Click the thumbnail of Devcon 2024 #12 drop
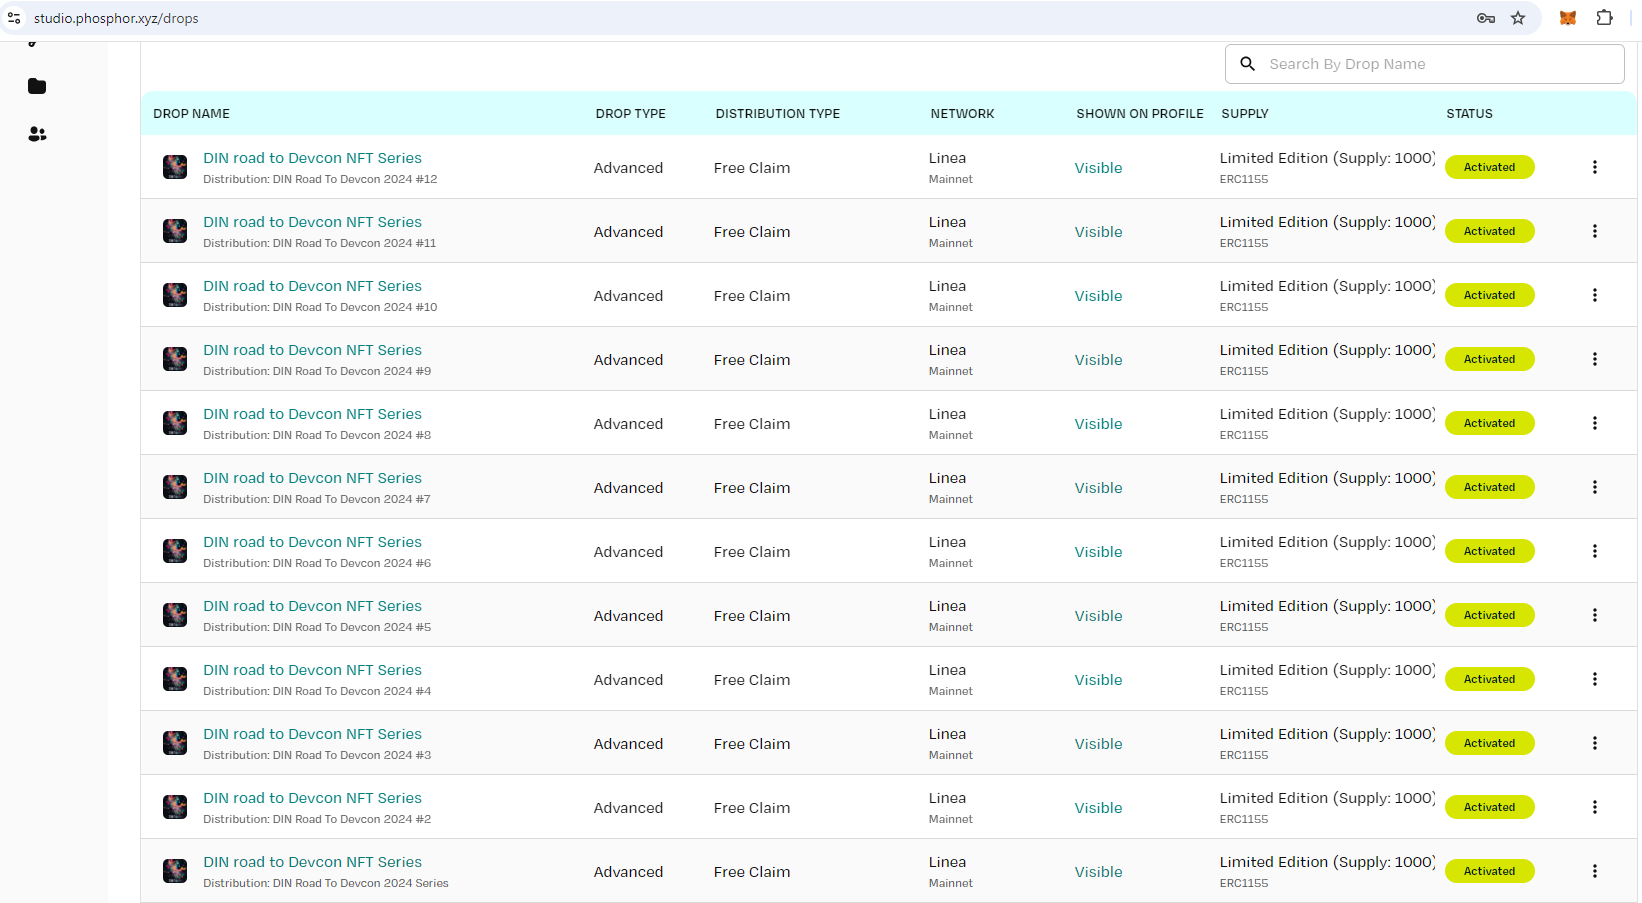 (x=175, y=167)
